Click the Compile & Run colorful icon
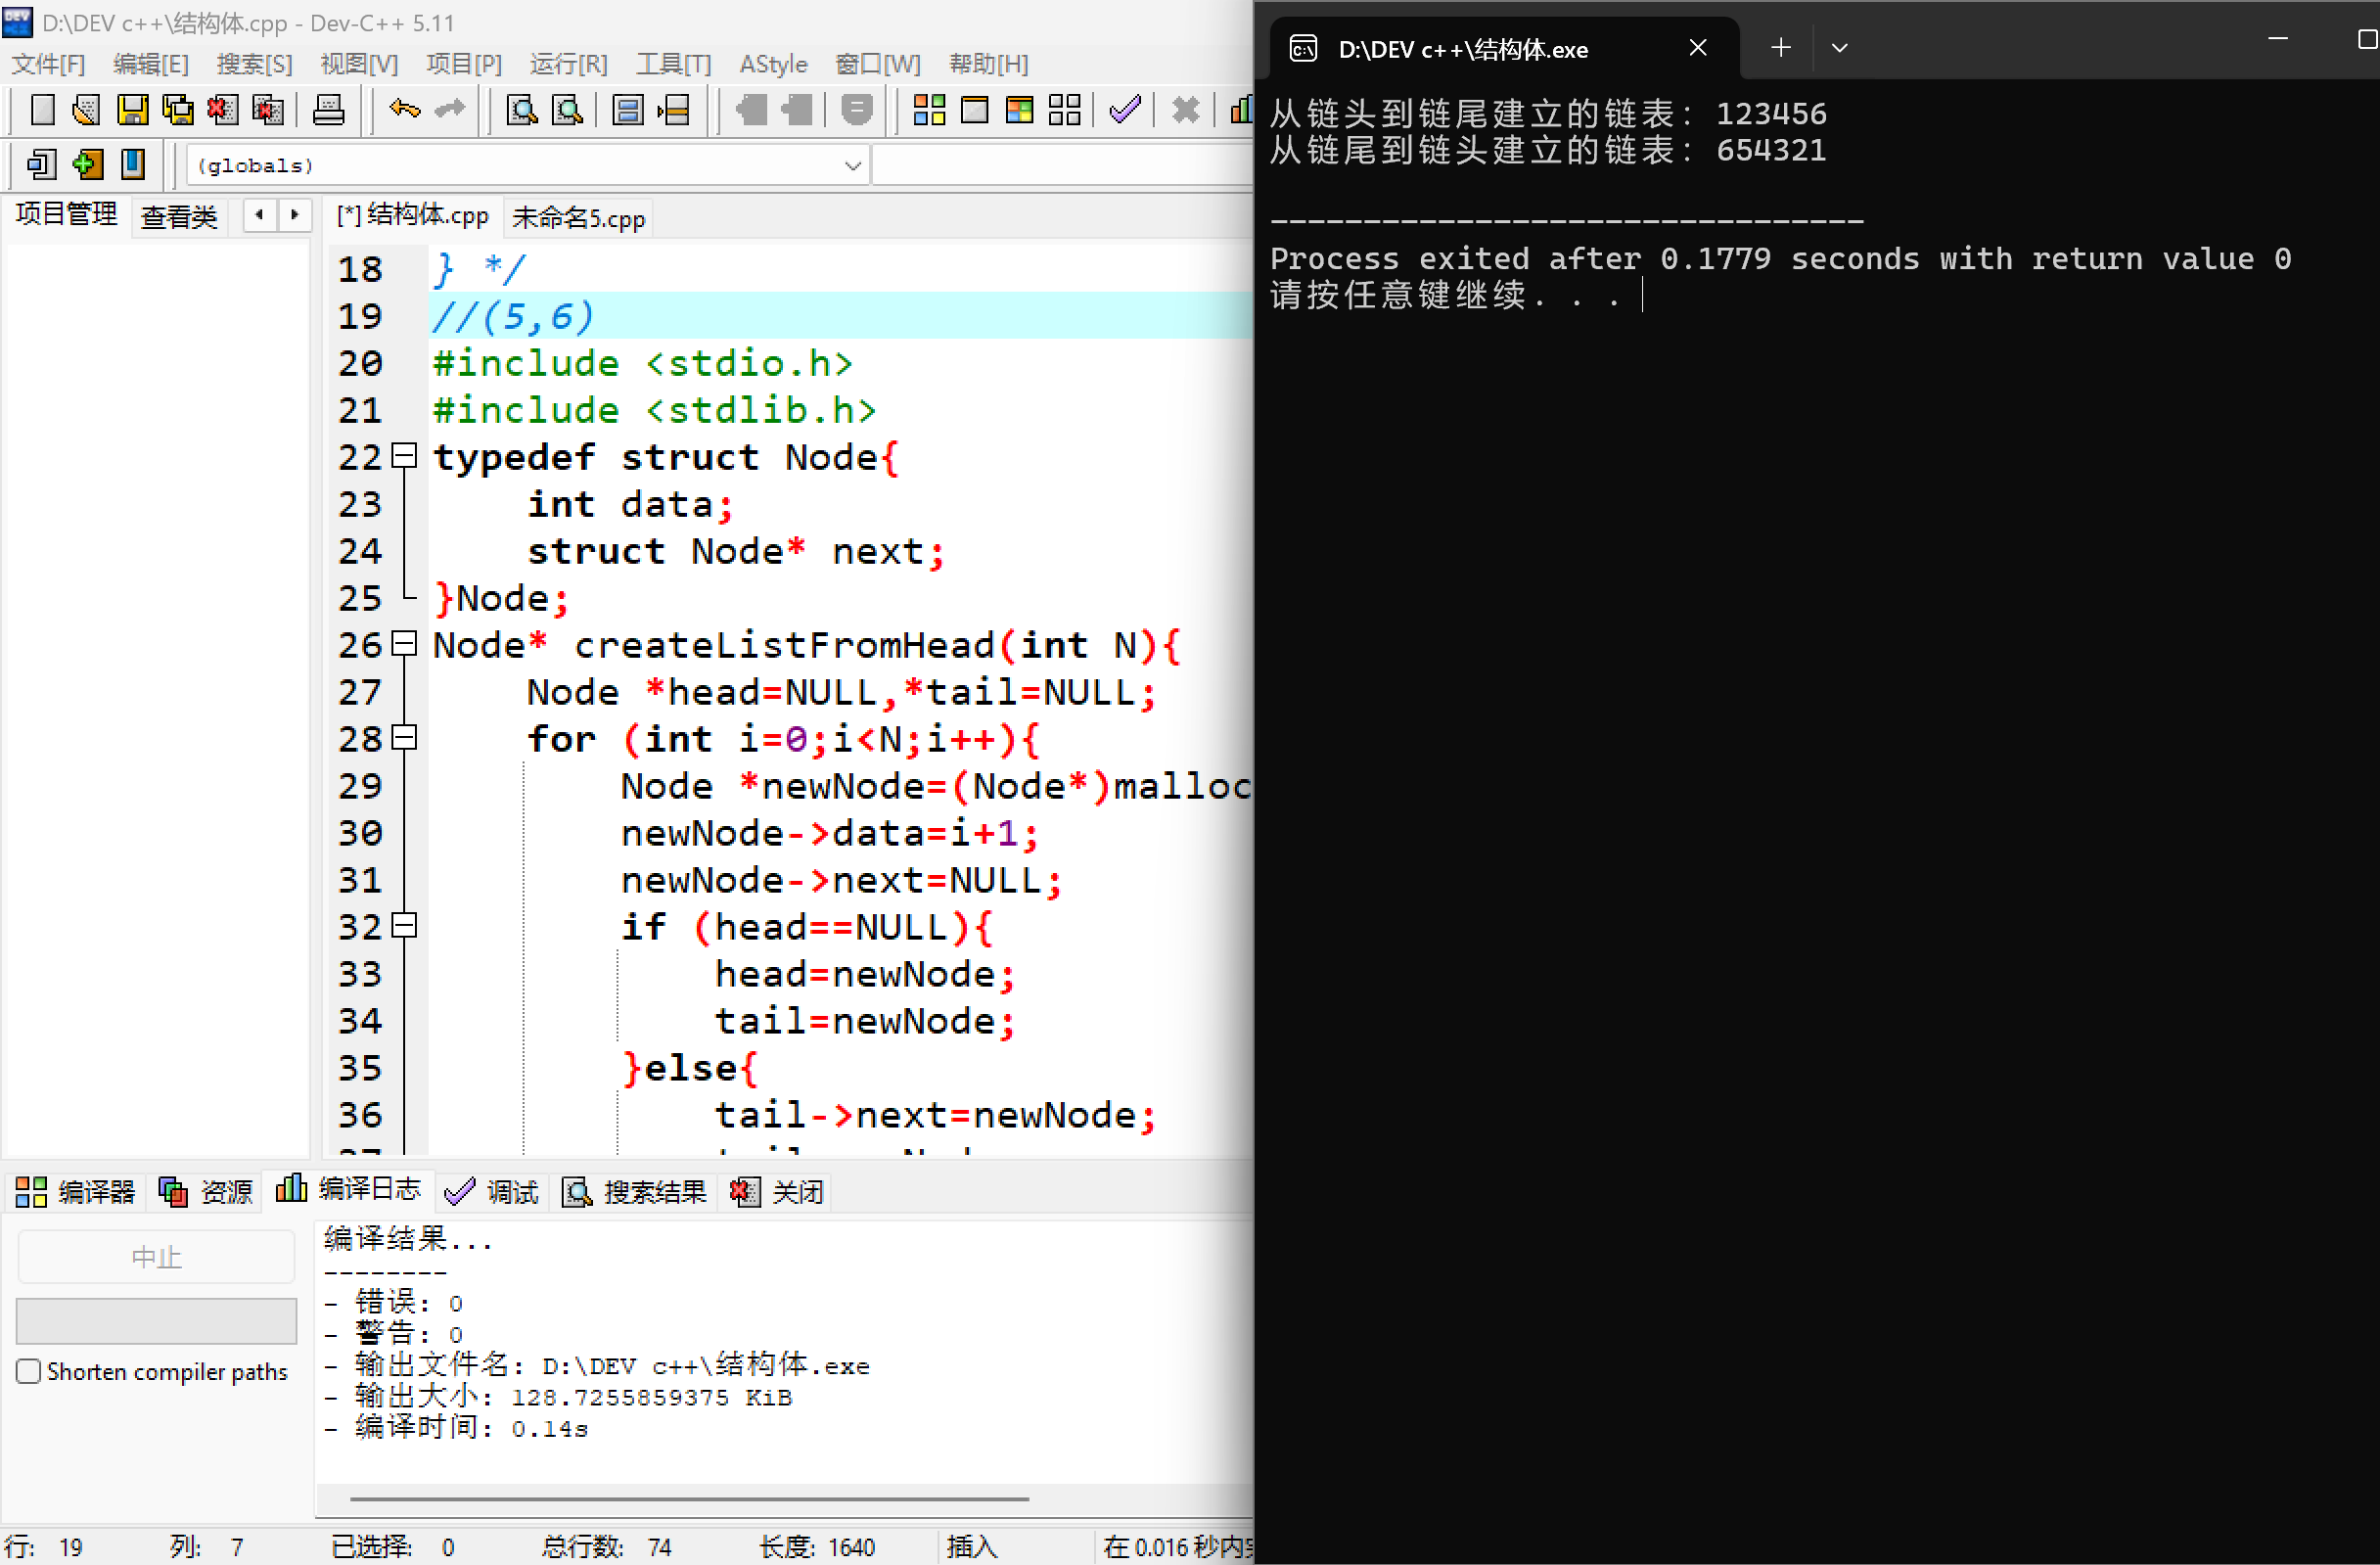 [1019, 109]
